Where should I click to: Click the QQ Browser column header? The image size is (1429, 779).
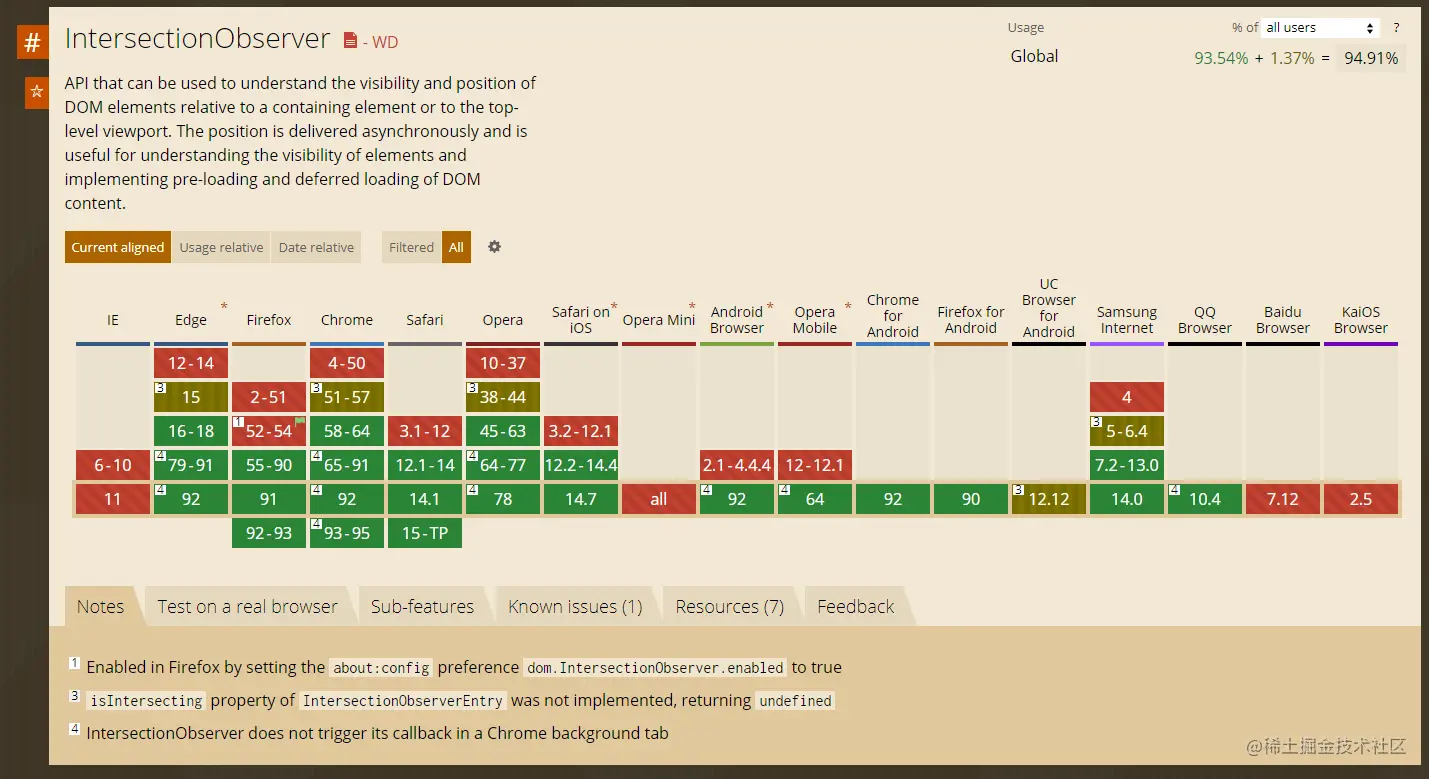[x=1205, y=320]
